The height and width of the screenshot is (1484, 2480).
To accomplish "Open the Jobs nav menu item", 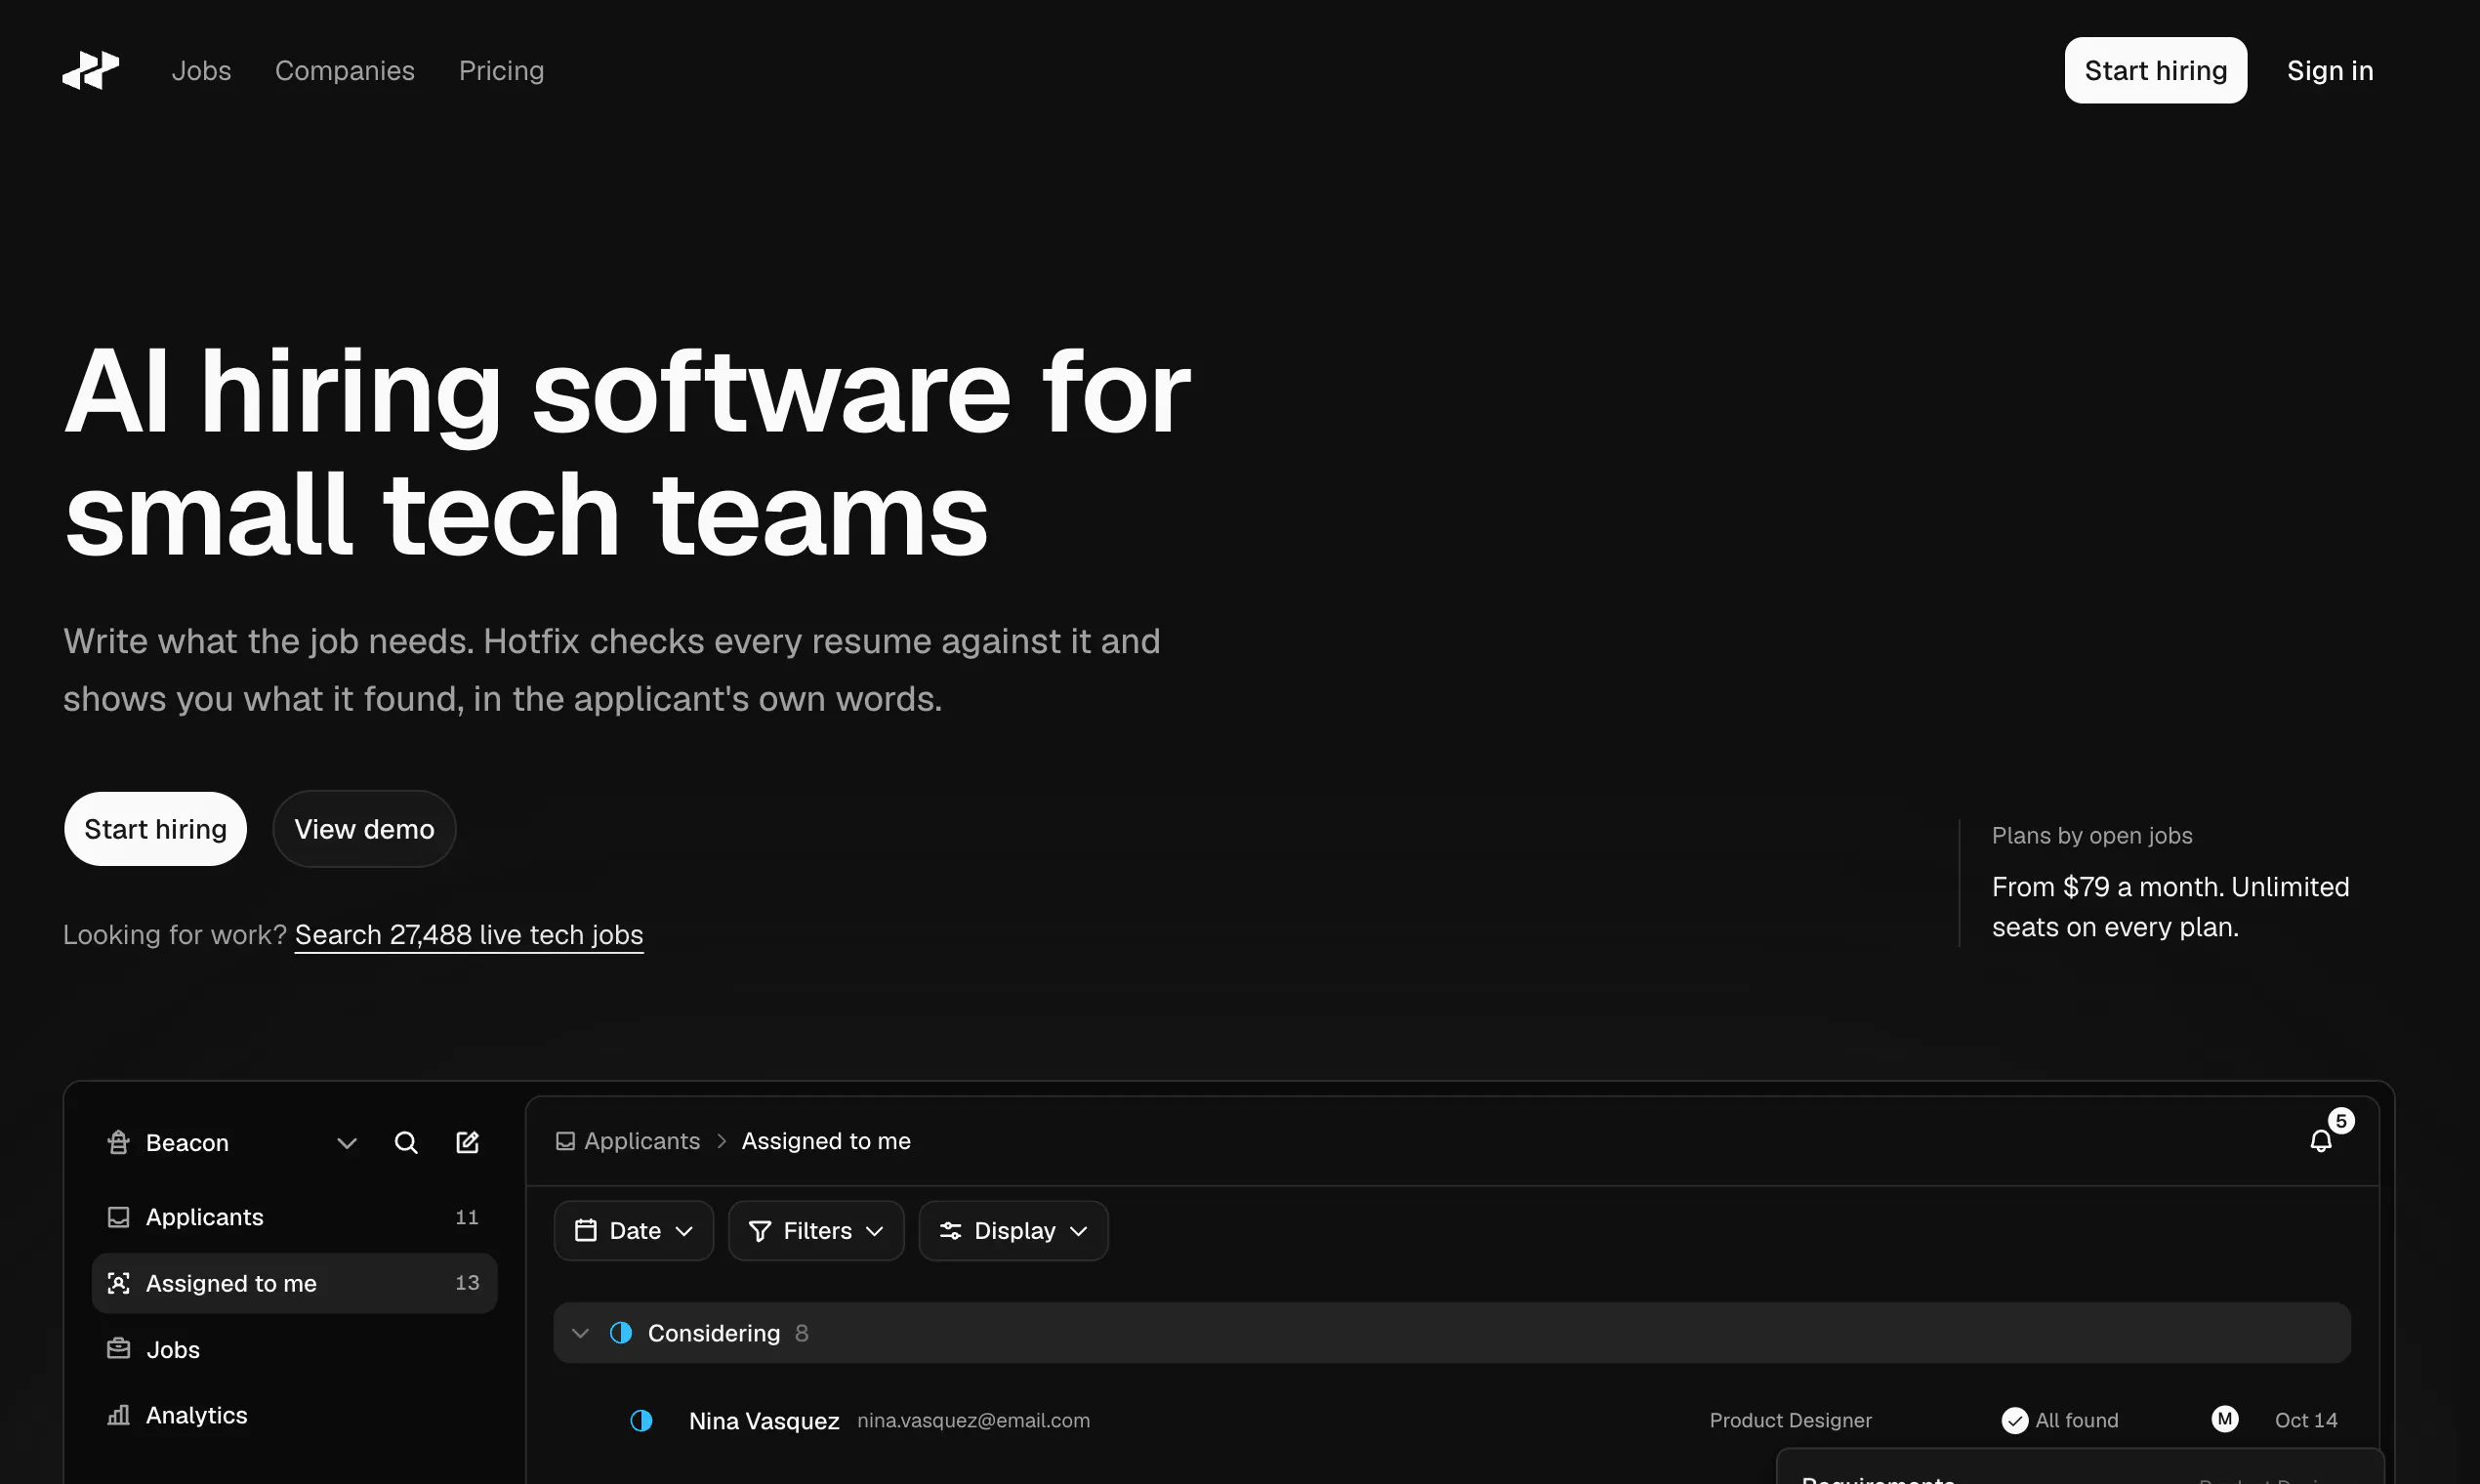I will coord(201,71).
